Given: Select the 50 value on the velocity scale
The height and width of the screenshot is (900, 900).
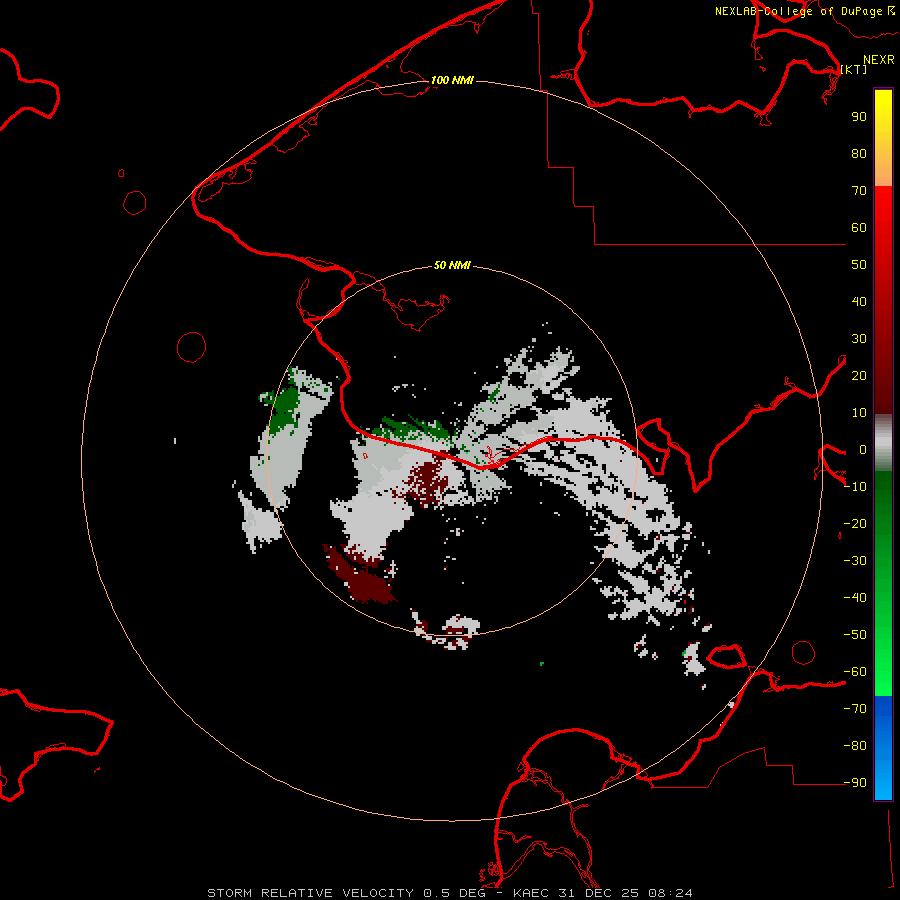Looking at the screenshot, I should pyautogui.click(x=859, y=265).
